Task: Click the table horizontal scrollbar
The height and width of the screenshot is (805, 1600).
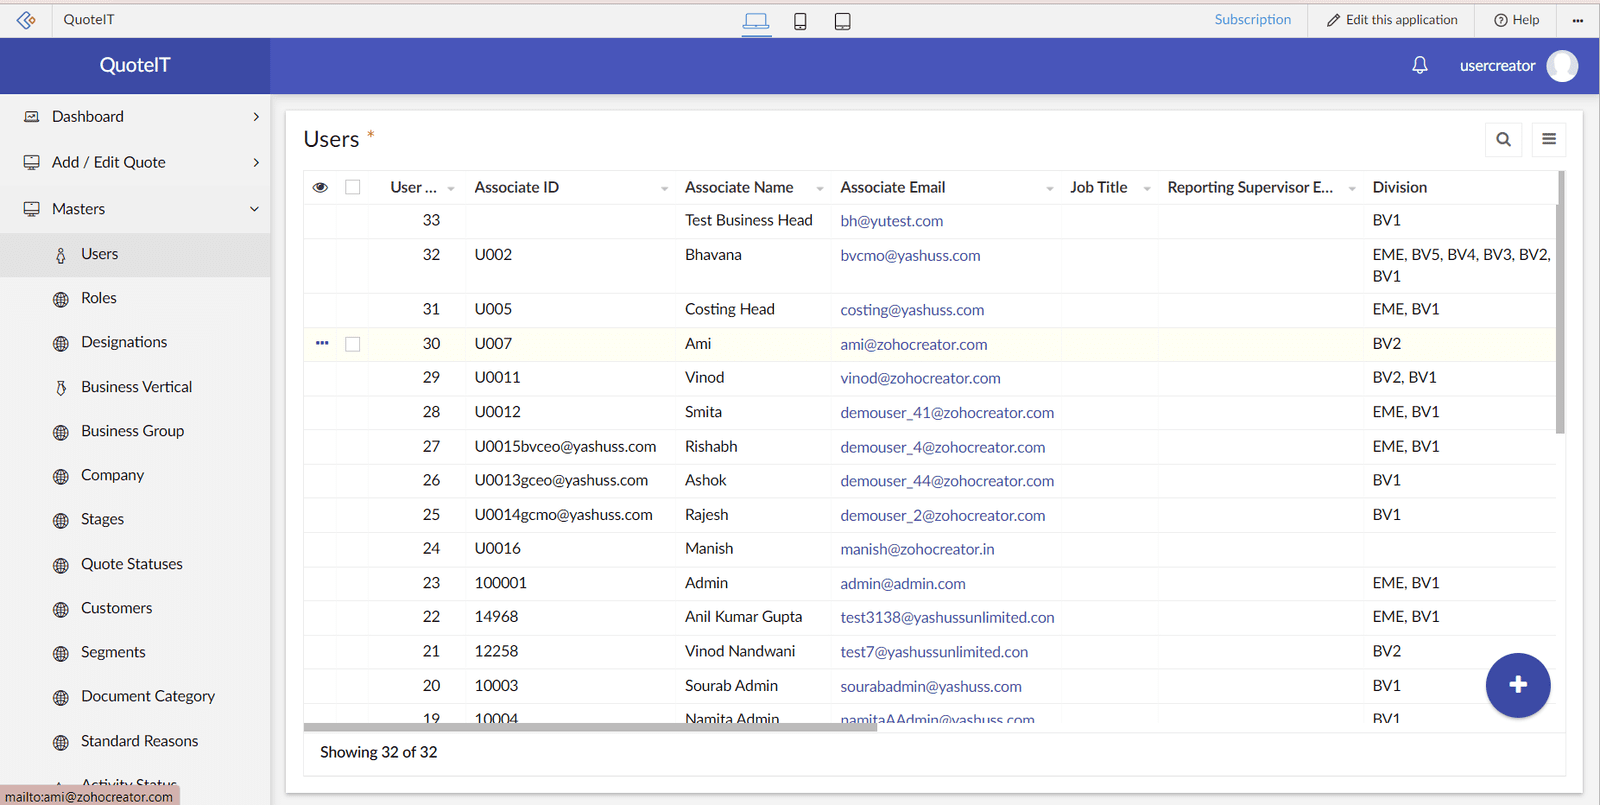Action: point(590,727)
